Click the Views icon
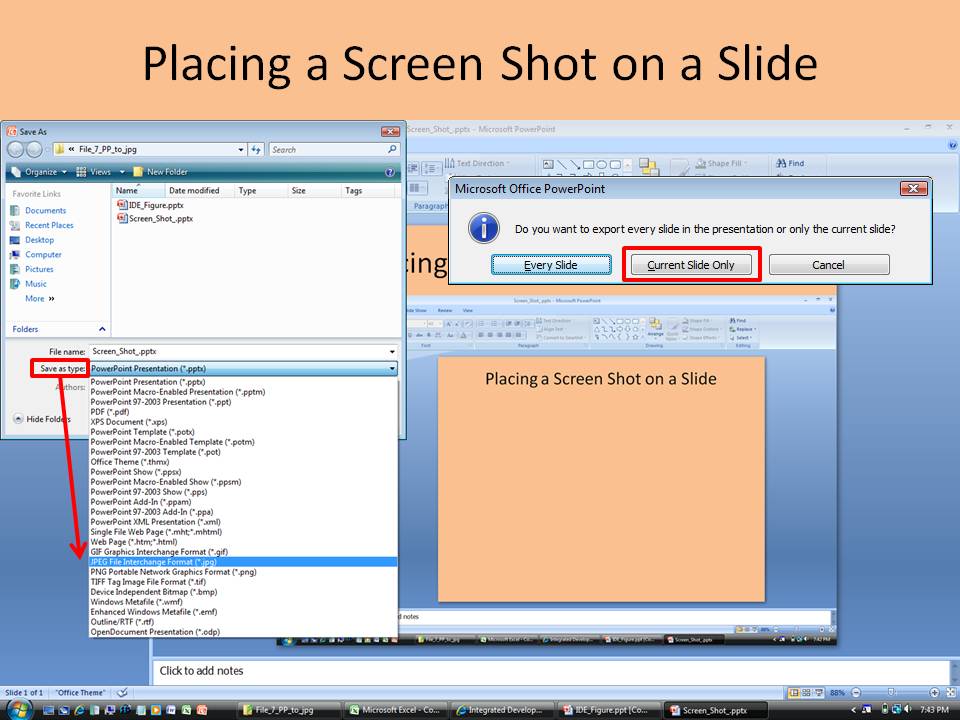960x720 pixels. click(x=81, y=172)
